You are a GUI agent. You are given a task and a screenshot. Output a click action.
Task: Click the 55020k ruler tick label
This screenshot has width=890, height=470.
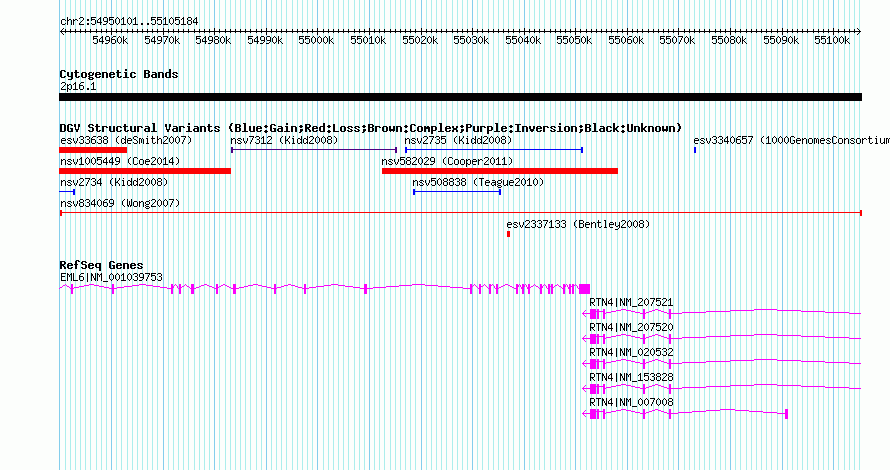pyautogui.click(x=420, y=40)
